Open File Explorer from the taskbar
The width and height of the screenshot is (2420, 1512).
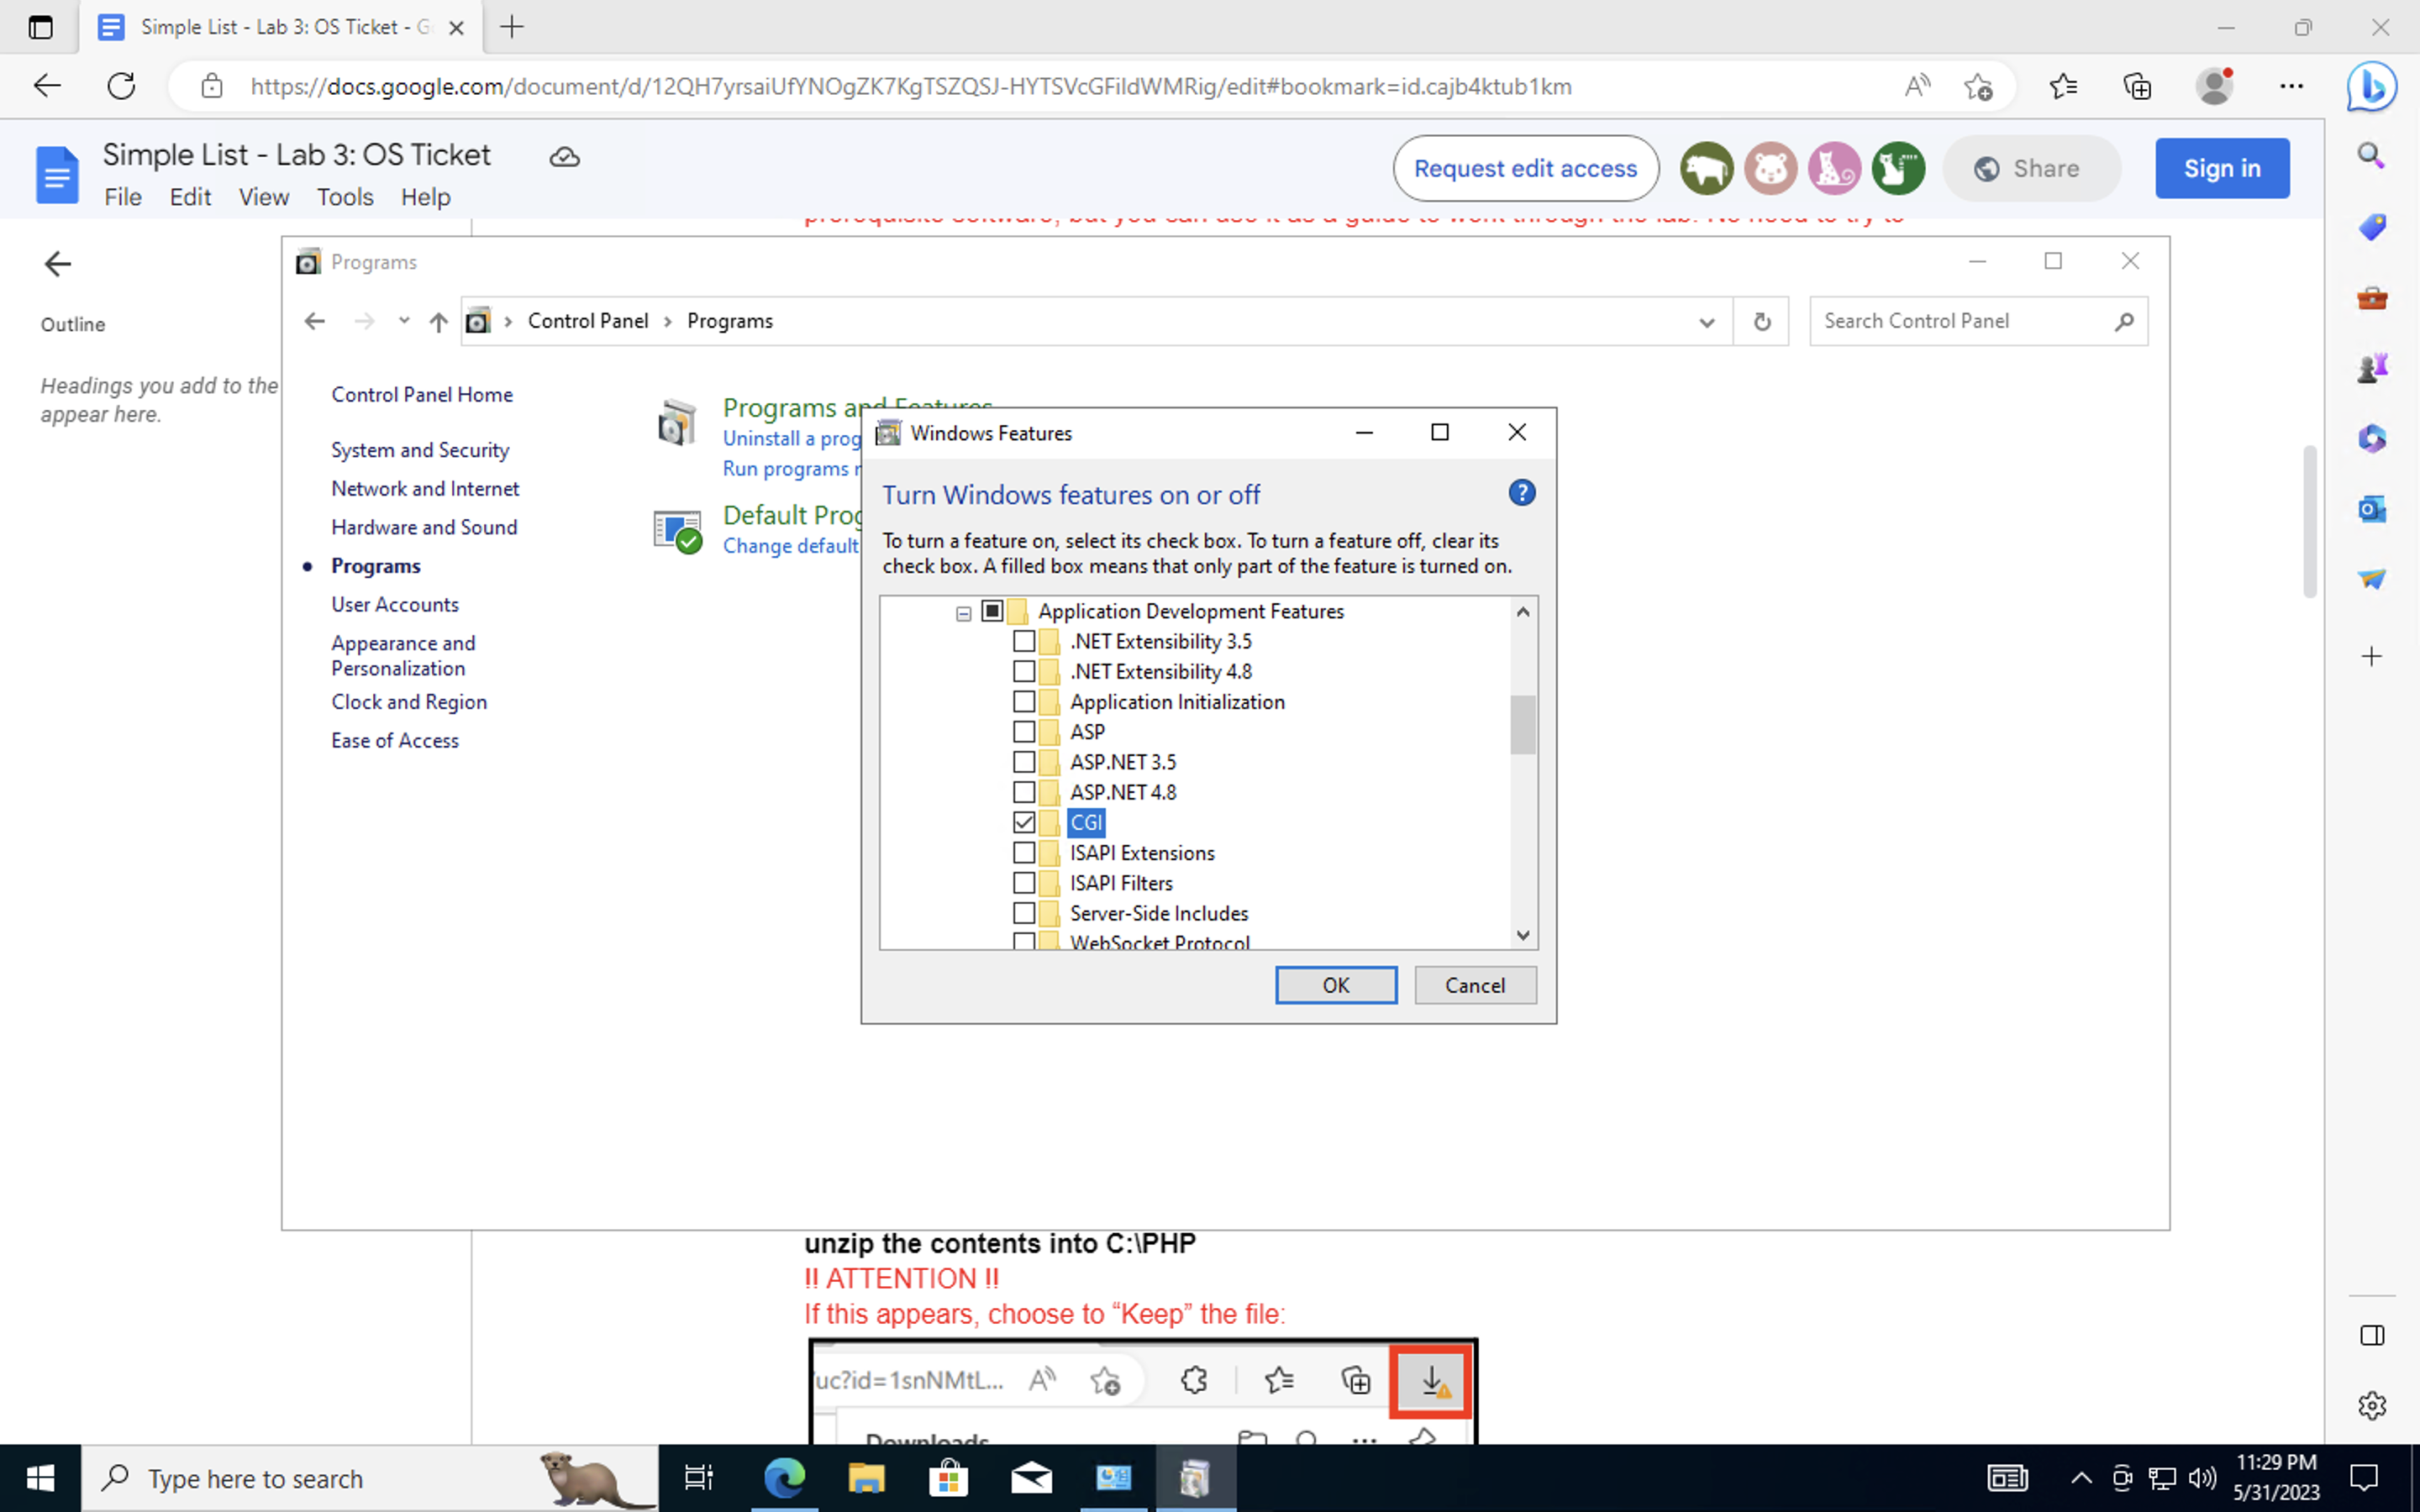pyautogui.click(x=866, y=1477)
